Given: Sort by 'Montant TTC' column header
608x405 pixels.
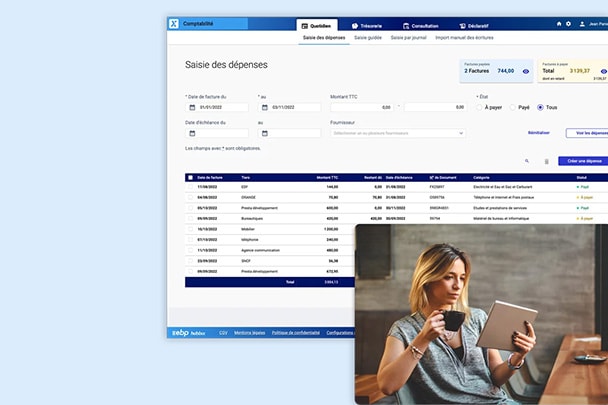Looking at the screenshot, I should coord(327,178).
